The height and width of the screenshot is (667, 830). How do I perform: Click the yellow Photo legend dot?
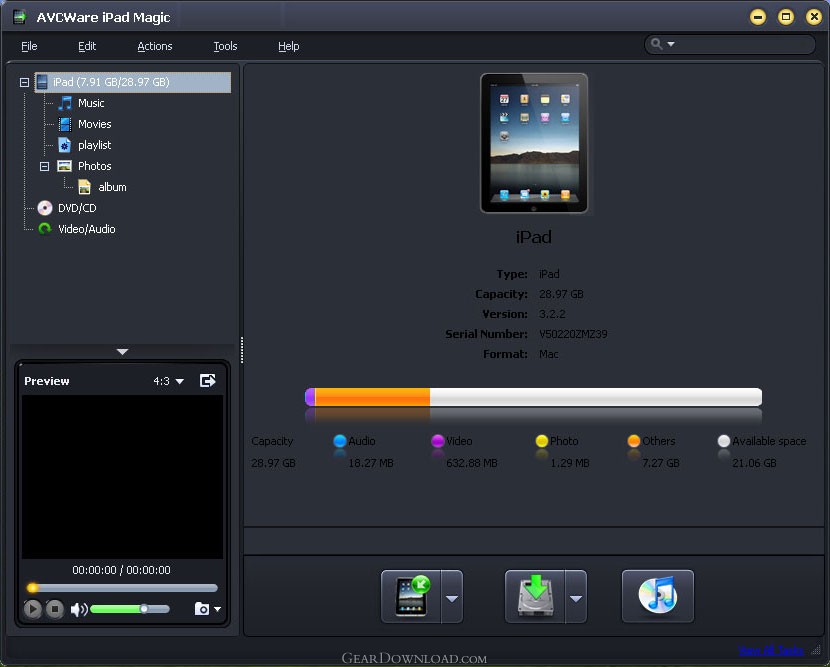point(542,441)
